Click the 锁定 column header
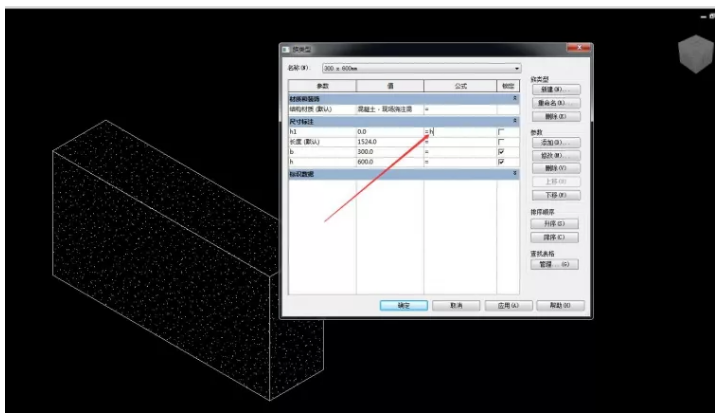The height and width of the screenshot is (416, 719). pyautogui.click(x=508, y=86)
